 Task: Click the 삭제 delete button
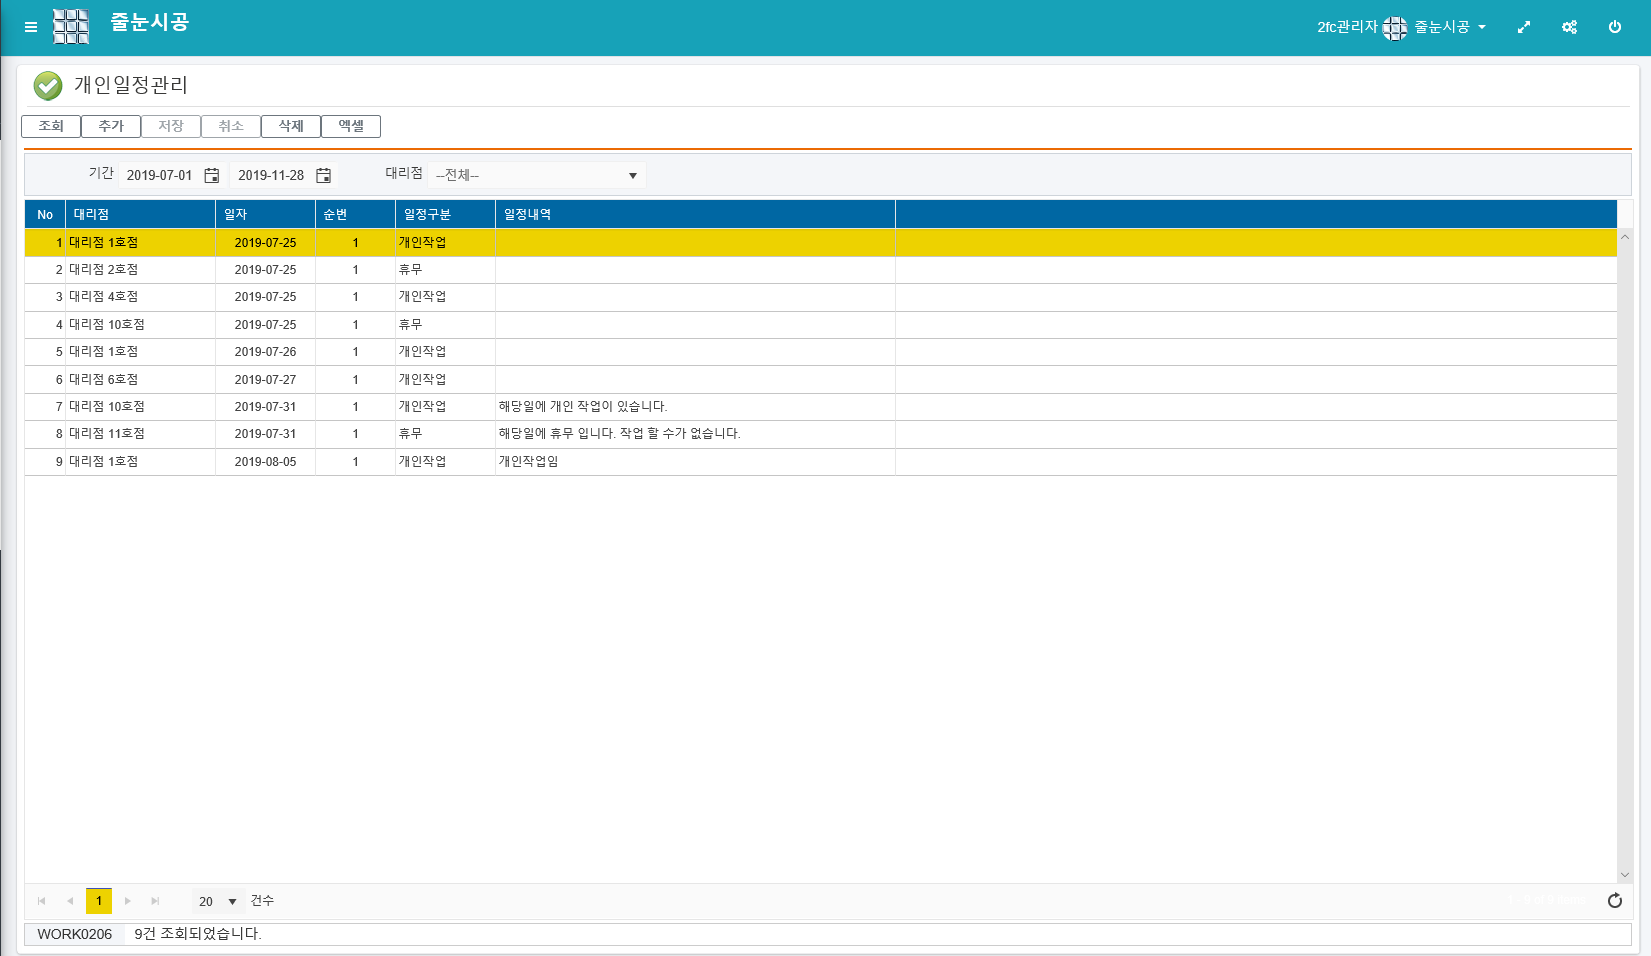291,126
